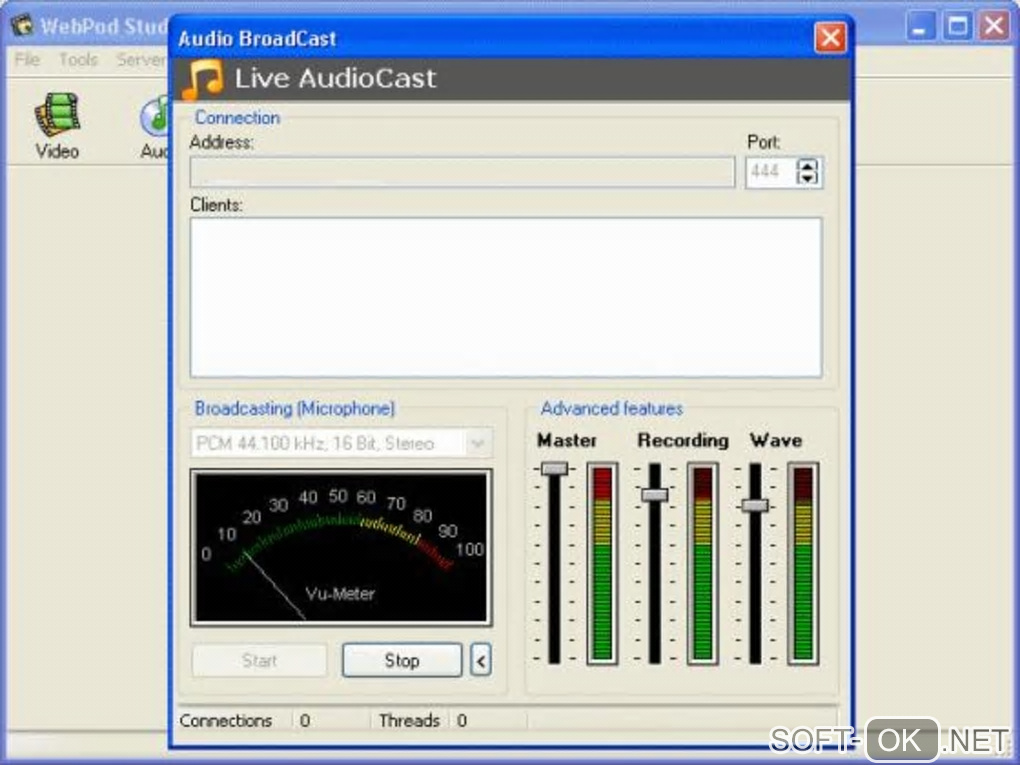Click the 'Clients:' label
The image size is (1020, 765).
click(x=217, y=205)
